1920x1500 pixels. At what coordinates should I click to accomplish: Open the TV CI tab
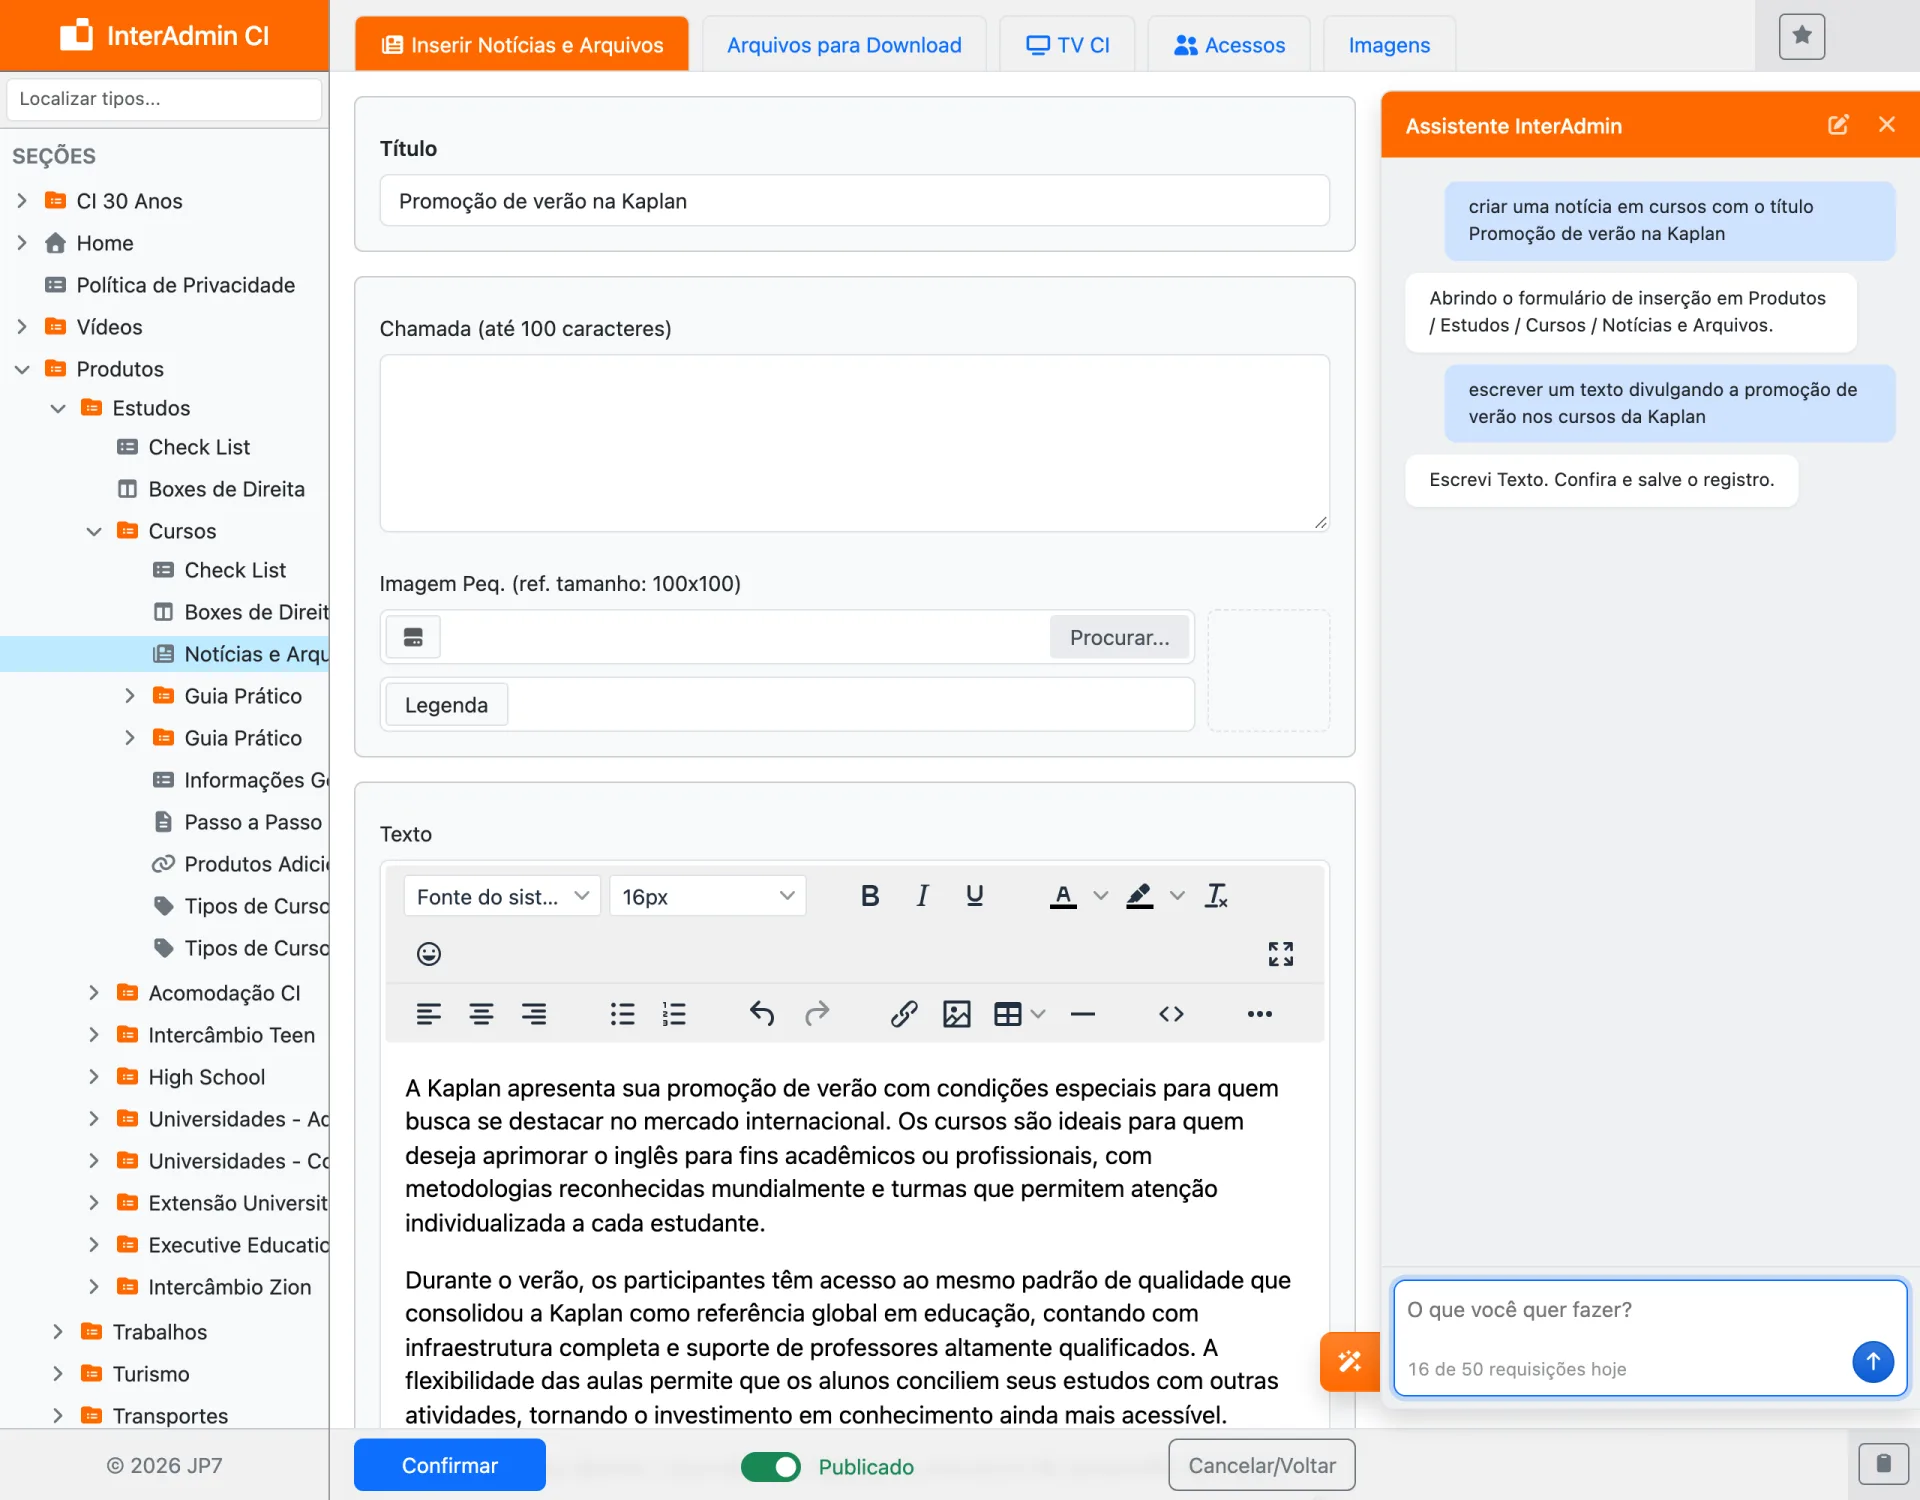click(1067, 45)
